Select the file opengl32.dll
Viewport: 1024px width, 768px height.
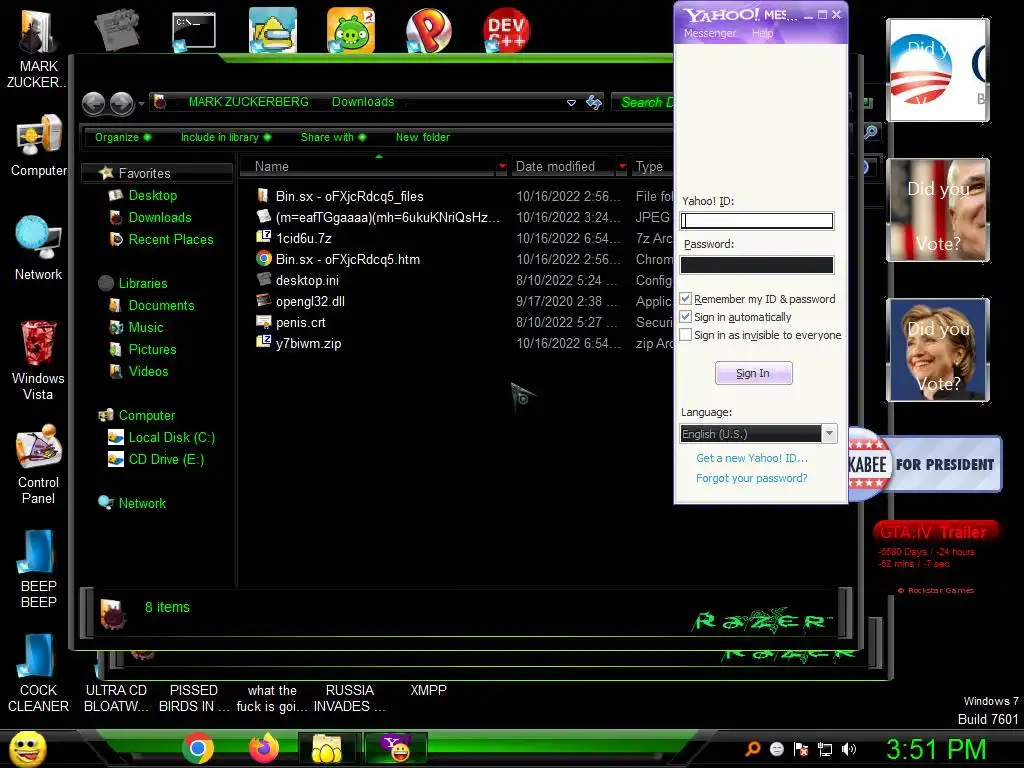tap(310, 301)
